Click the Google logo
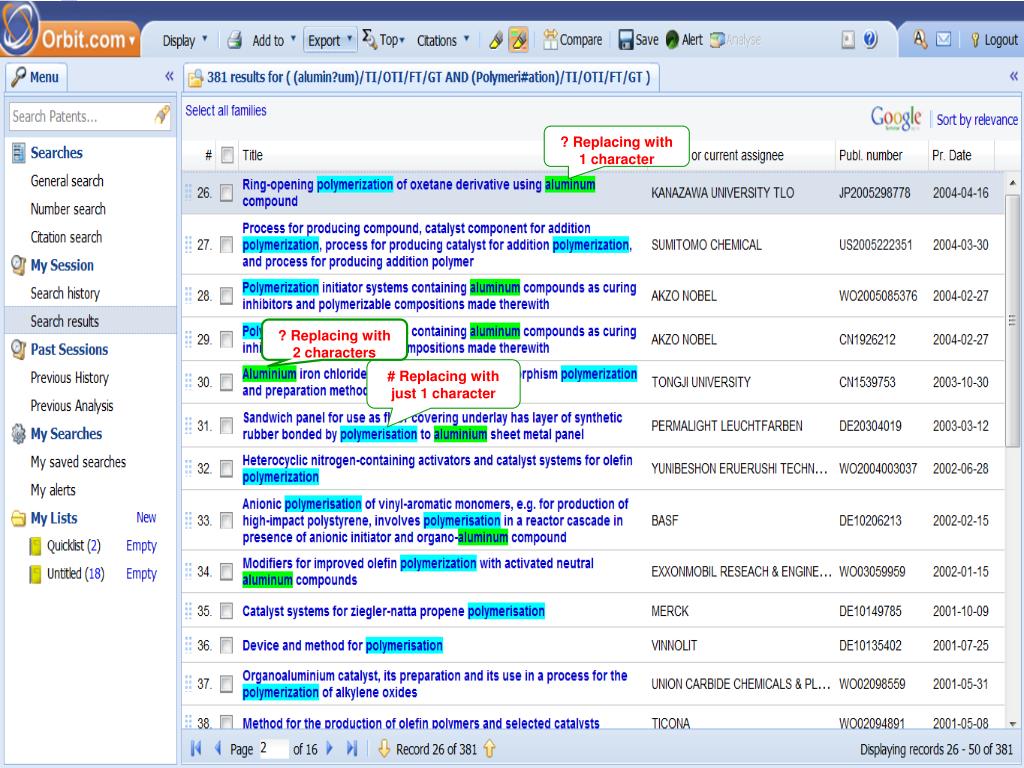 click(895, 119)
